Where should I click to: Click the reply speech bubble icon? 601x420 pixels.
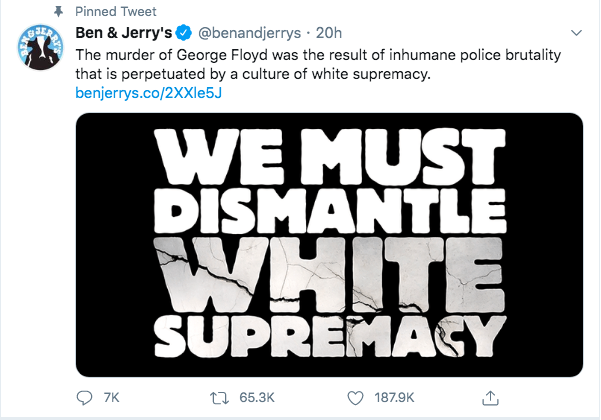tap(85, 397)
